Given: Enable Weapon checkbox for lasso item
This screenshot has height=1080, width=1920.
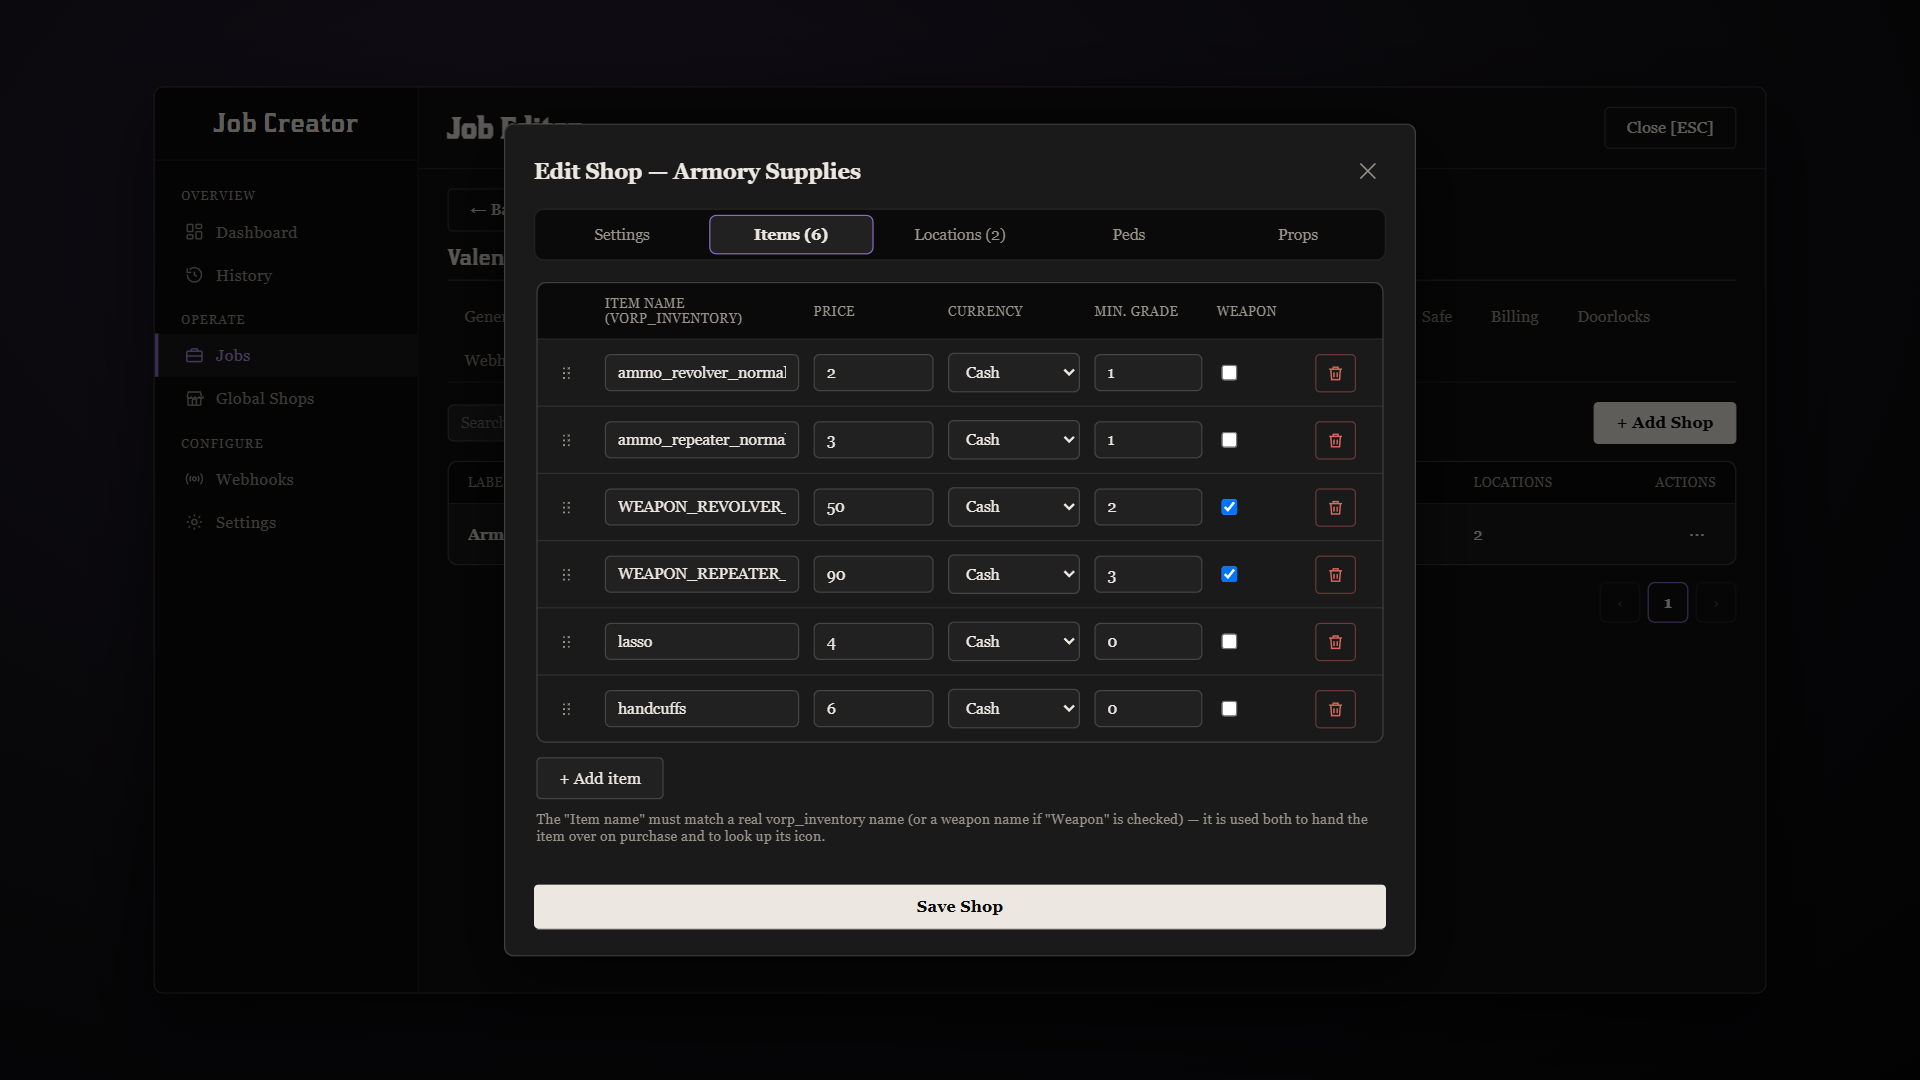Looking at the screenshot, I should coord(1229,642).
